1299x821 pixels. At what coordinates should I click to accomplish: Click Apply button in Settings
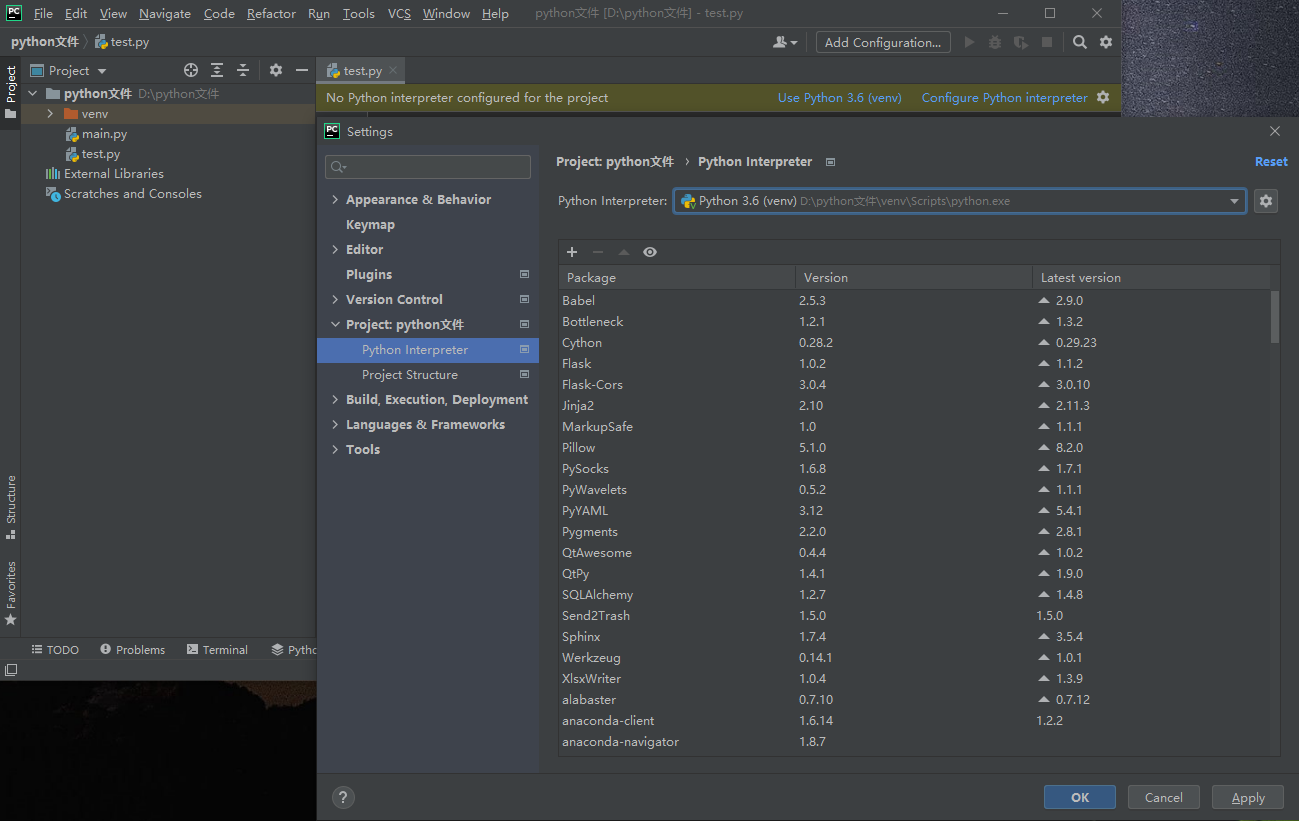1248,797
